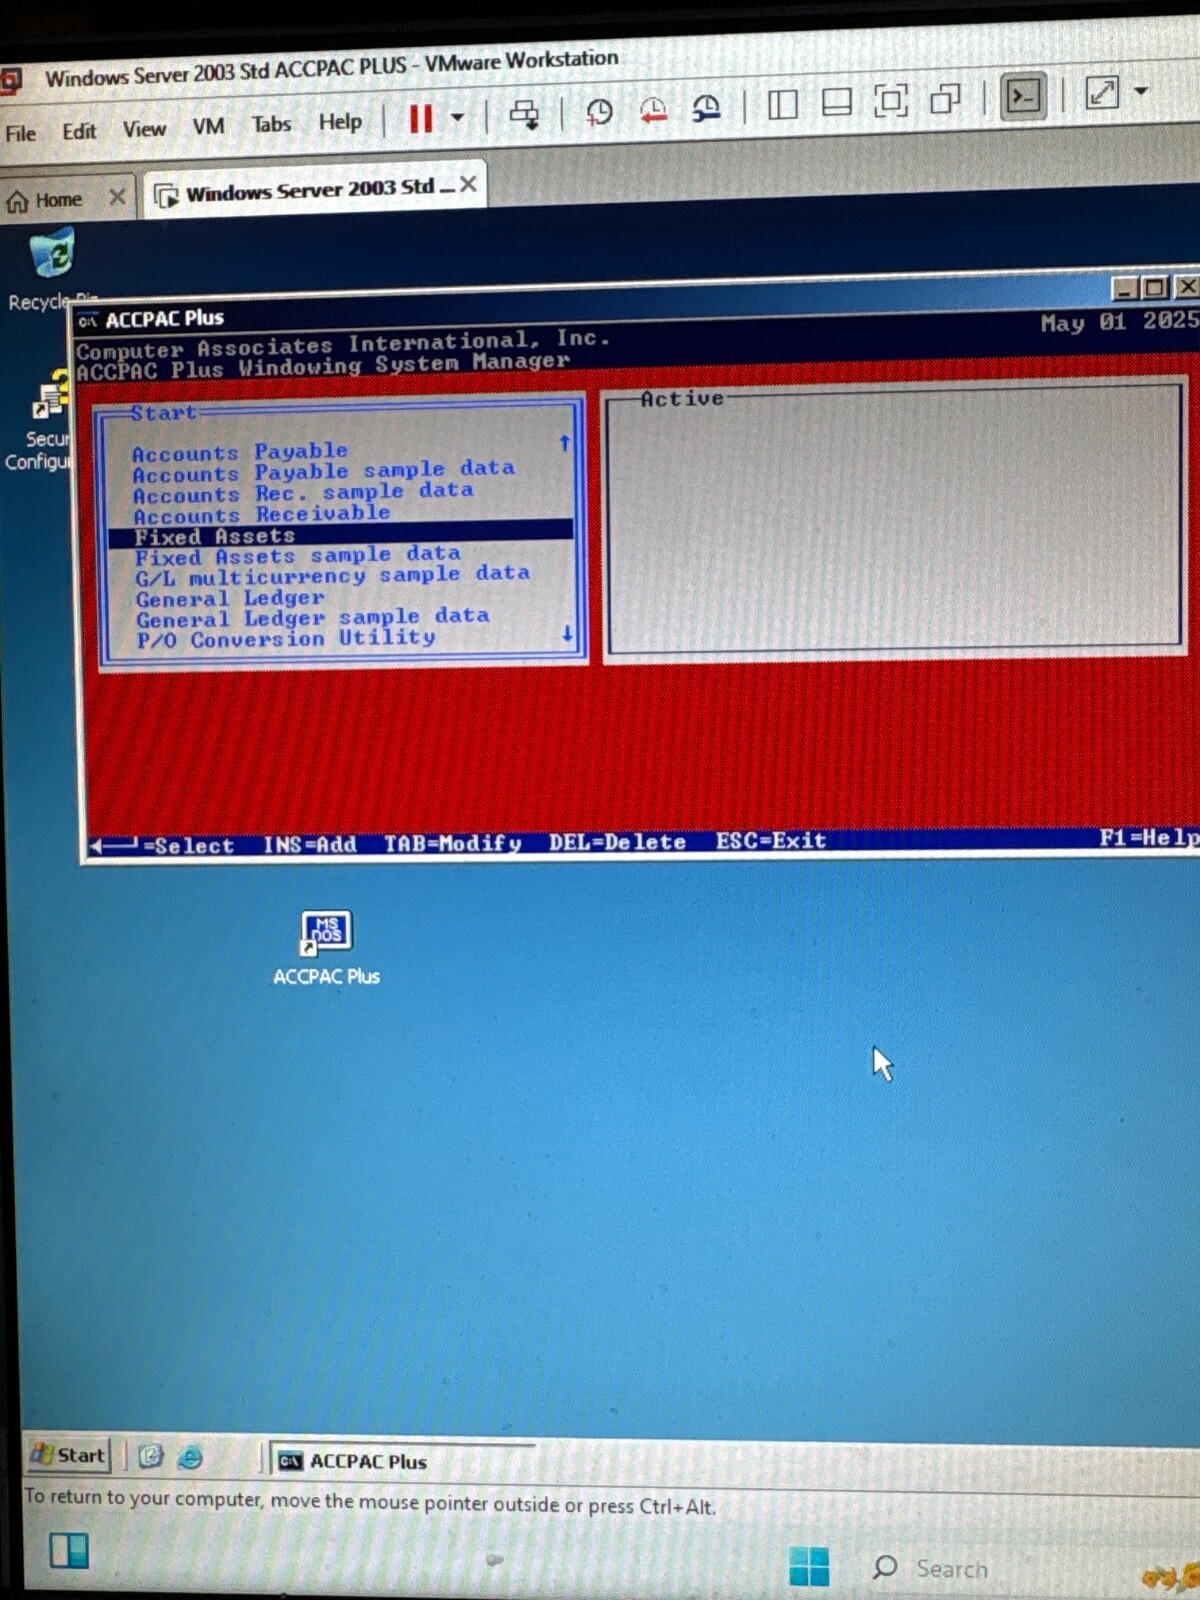Click TAB=Modify in the key bar

coord(453,844)
